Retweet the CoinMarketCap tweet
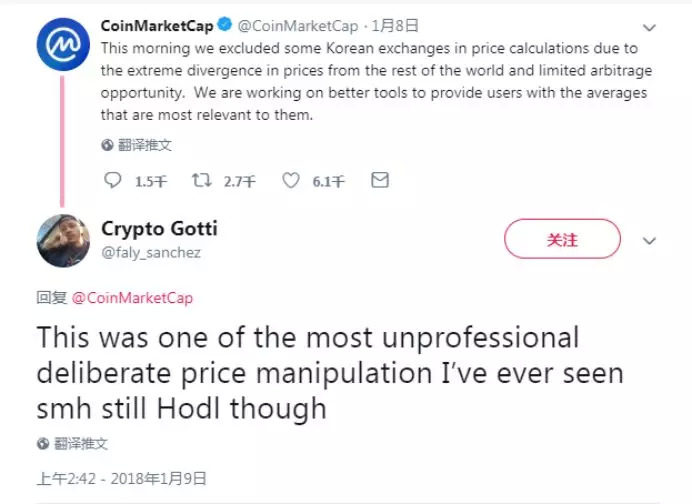 (x=201, y=181)
